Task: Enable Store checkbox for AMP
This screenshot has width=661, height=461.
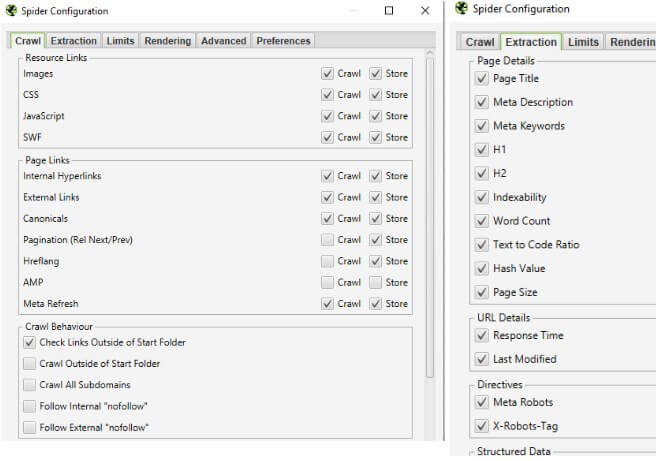Action: (376, 282)
